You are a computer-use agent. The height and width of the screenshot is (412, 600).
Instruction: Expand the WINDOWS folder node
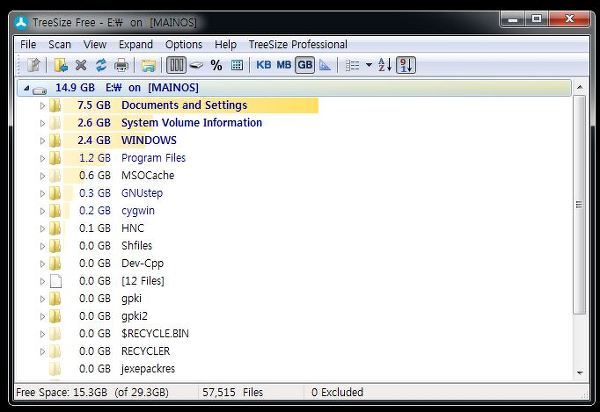pyautogui.click(x=42, y=141)
